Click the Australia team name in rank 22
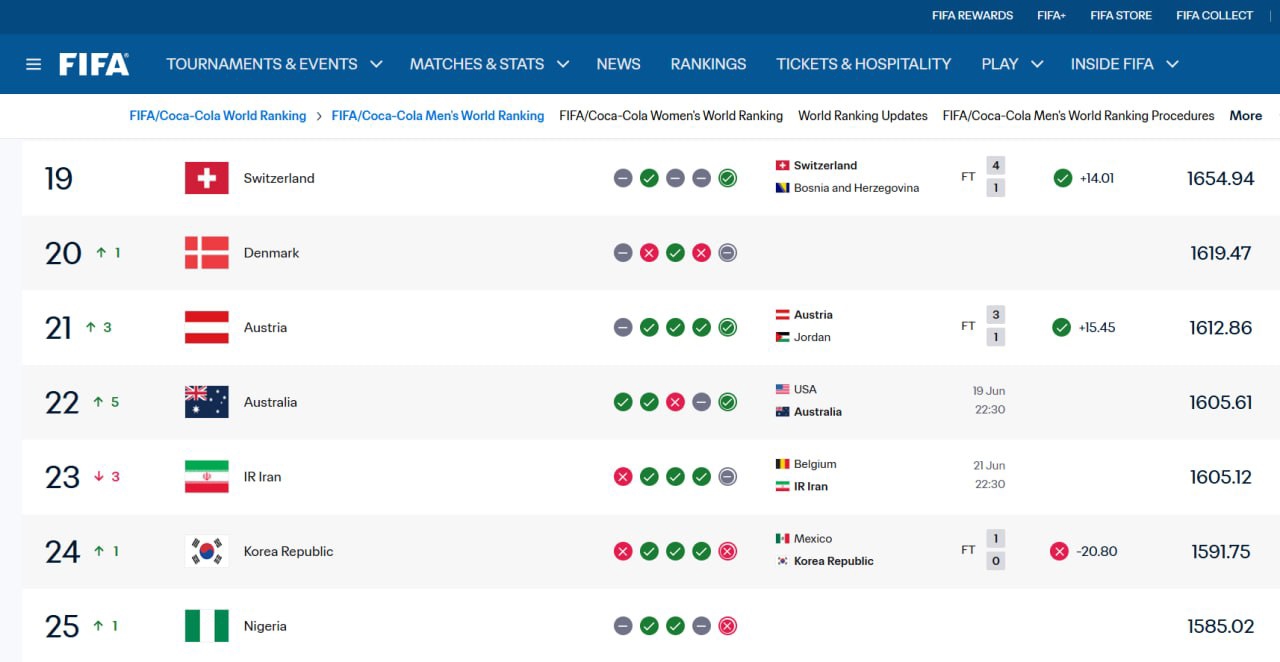 (270, 402)
